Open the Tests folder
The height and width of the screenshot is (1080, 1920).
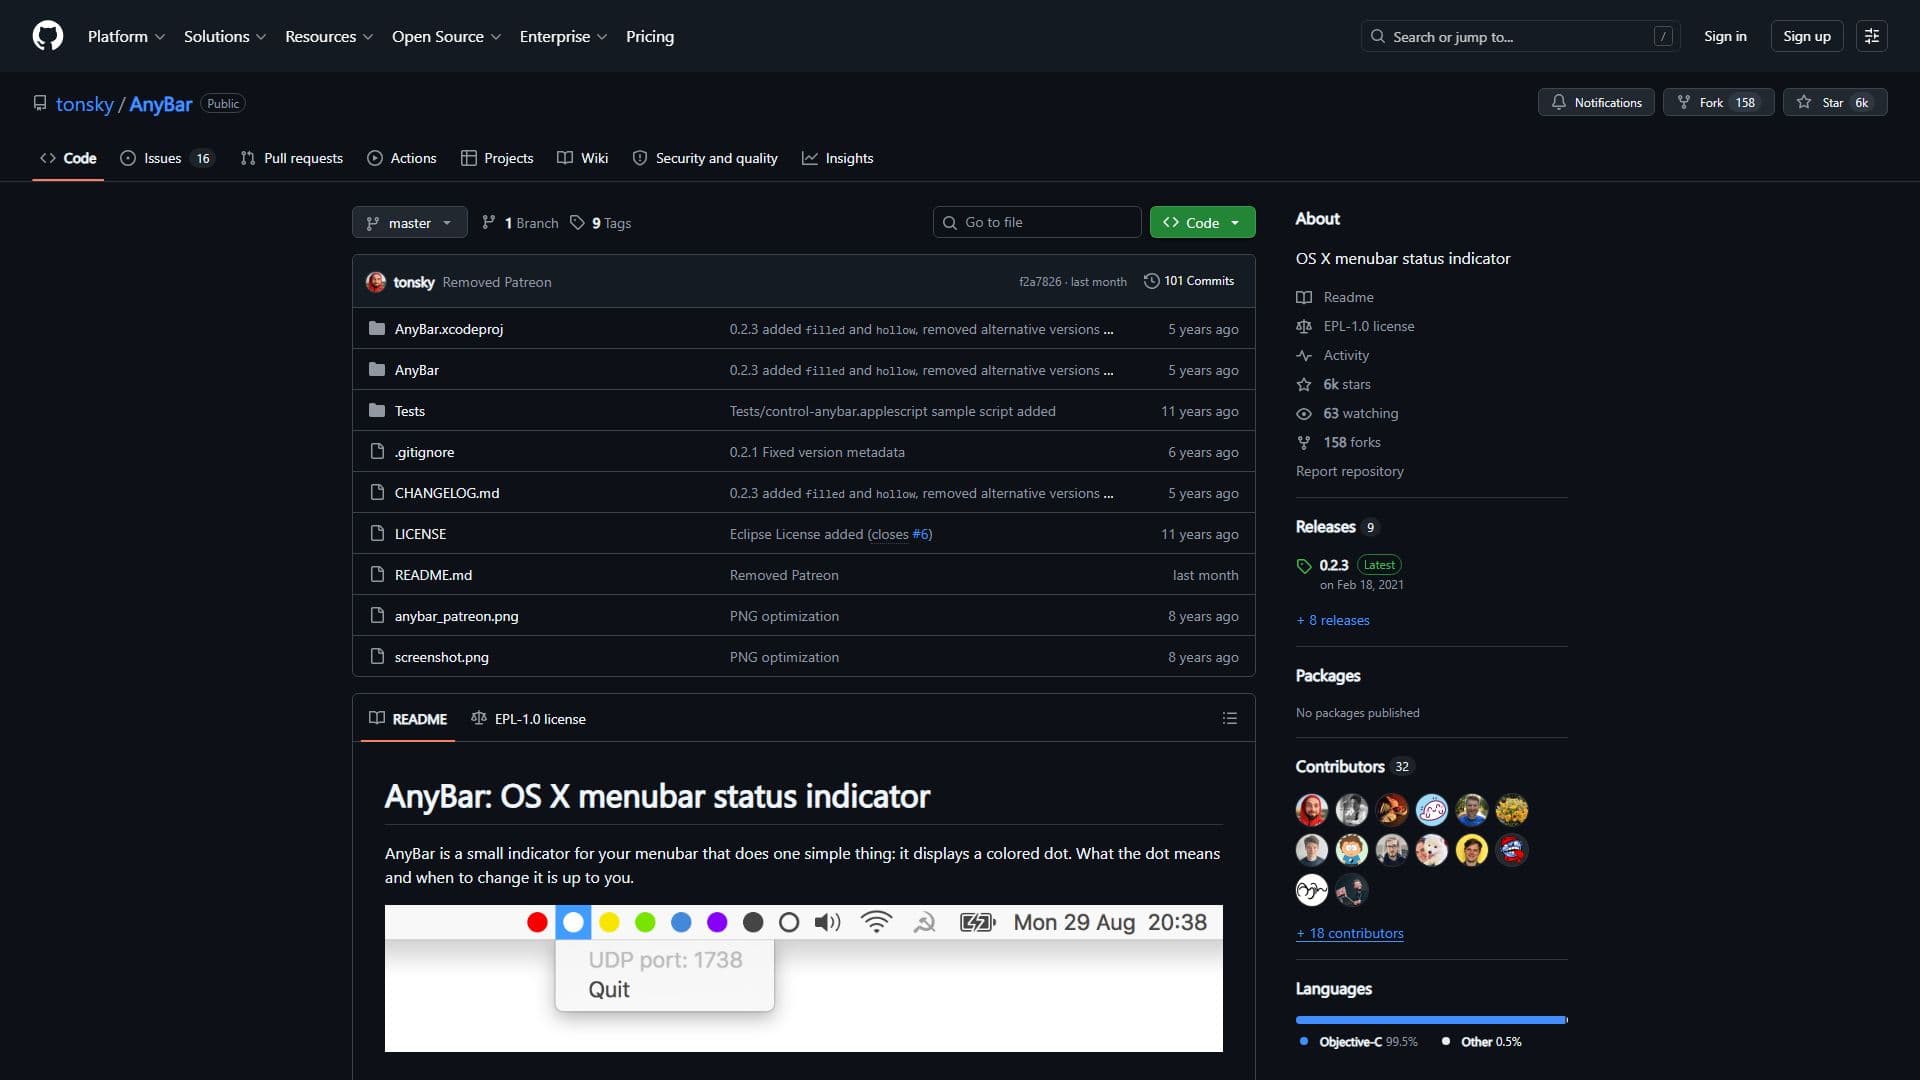(x=409, y=411)
